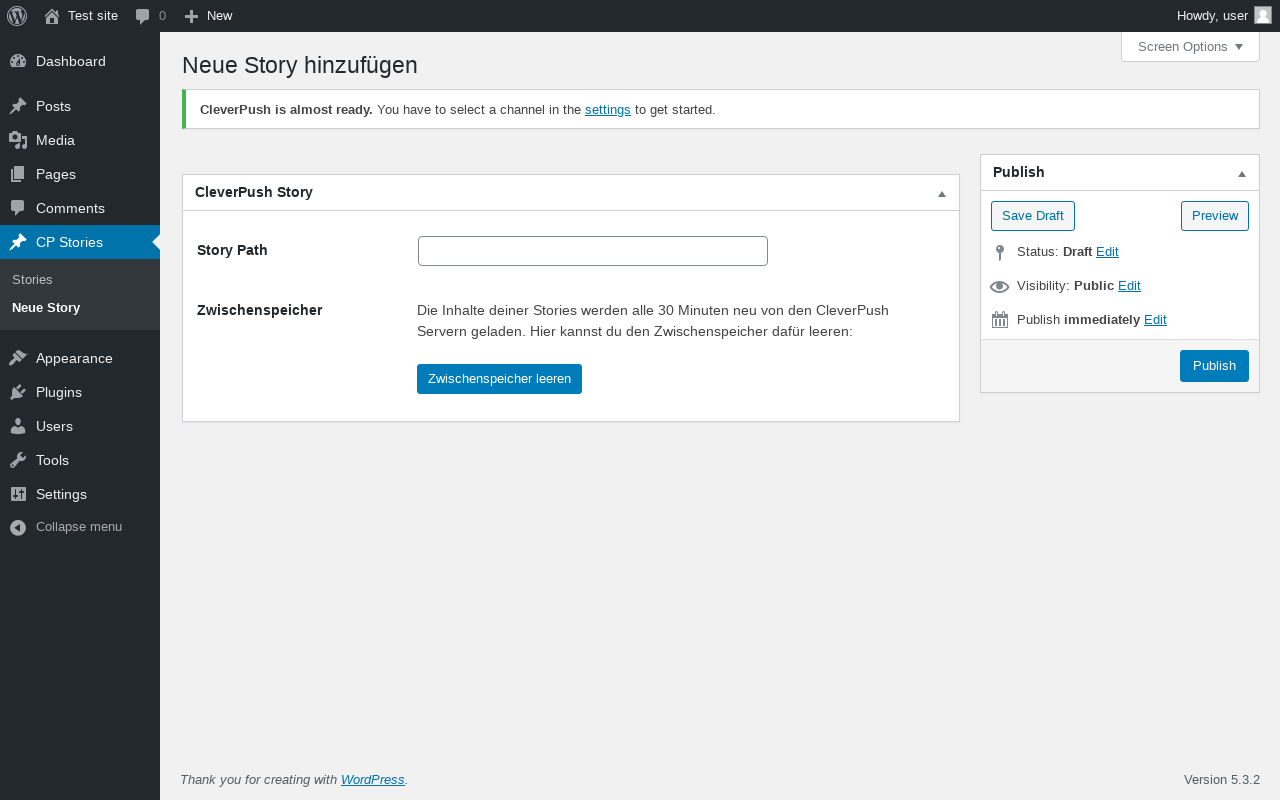Open Media from the sidebar
1280x800 pixels.
tap(55, 140)
